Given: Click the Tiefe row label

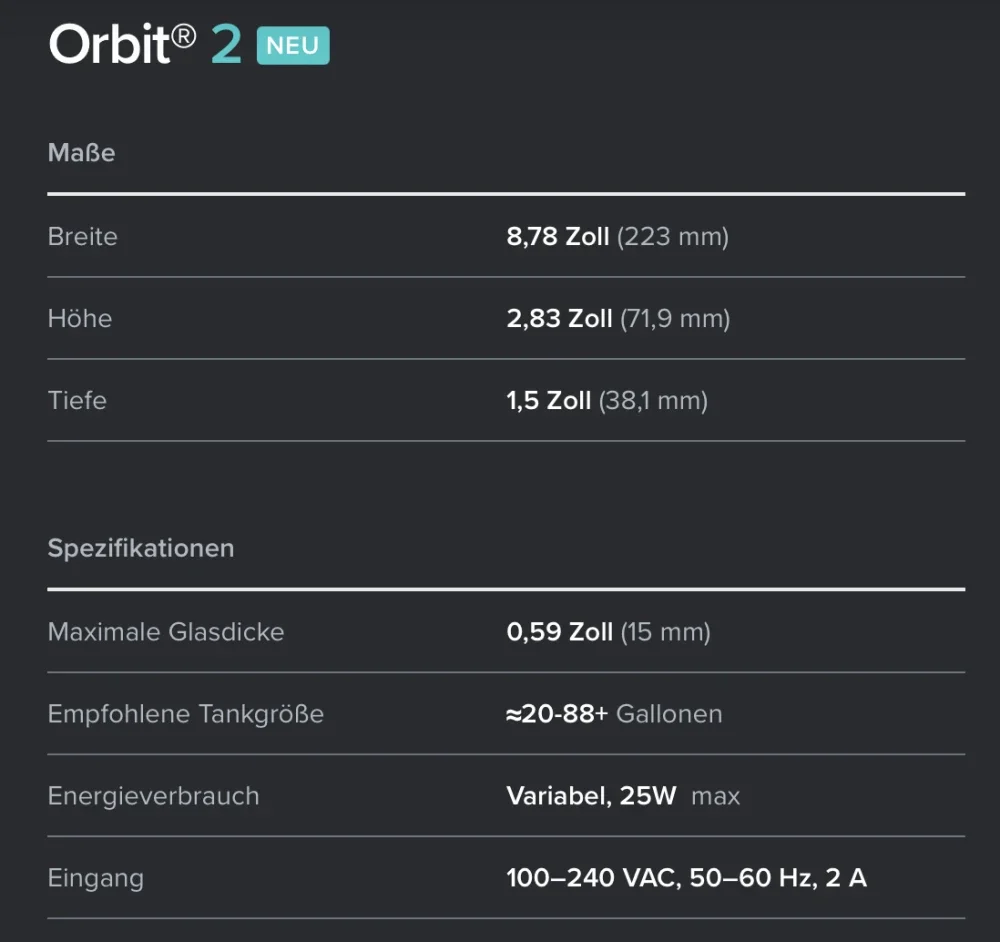Looking at the screenshot, I should (x=77, y=401).
